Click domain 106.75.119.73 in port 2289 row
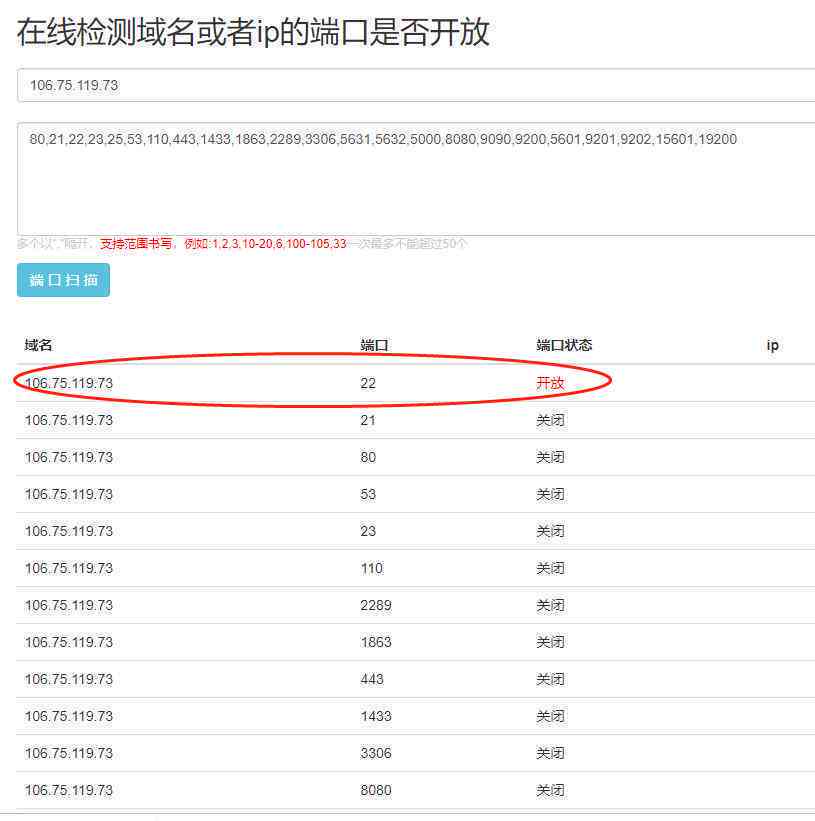Screen dimensions: 815x821 click(69, 605)
